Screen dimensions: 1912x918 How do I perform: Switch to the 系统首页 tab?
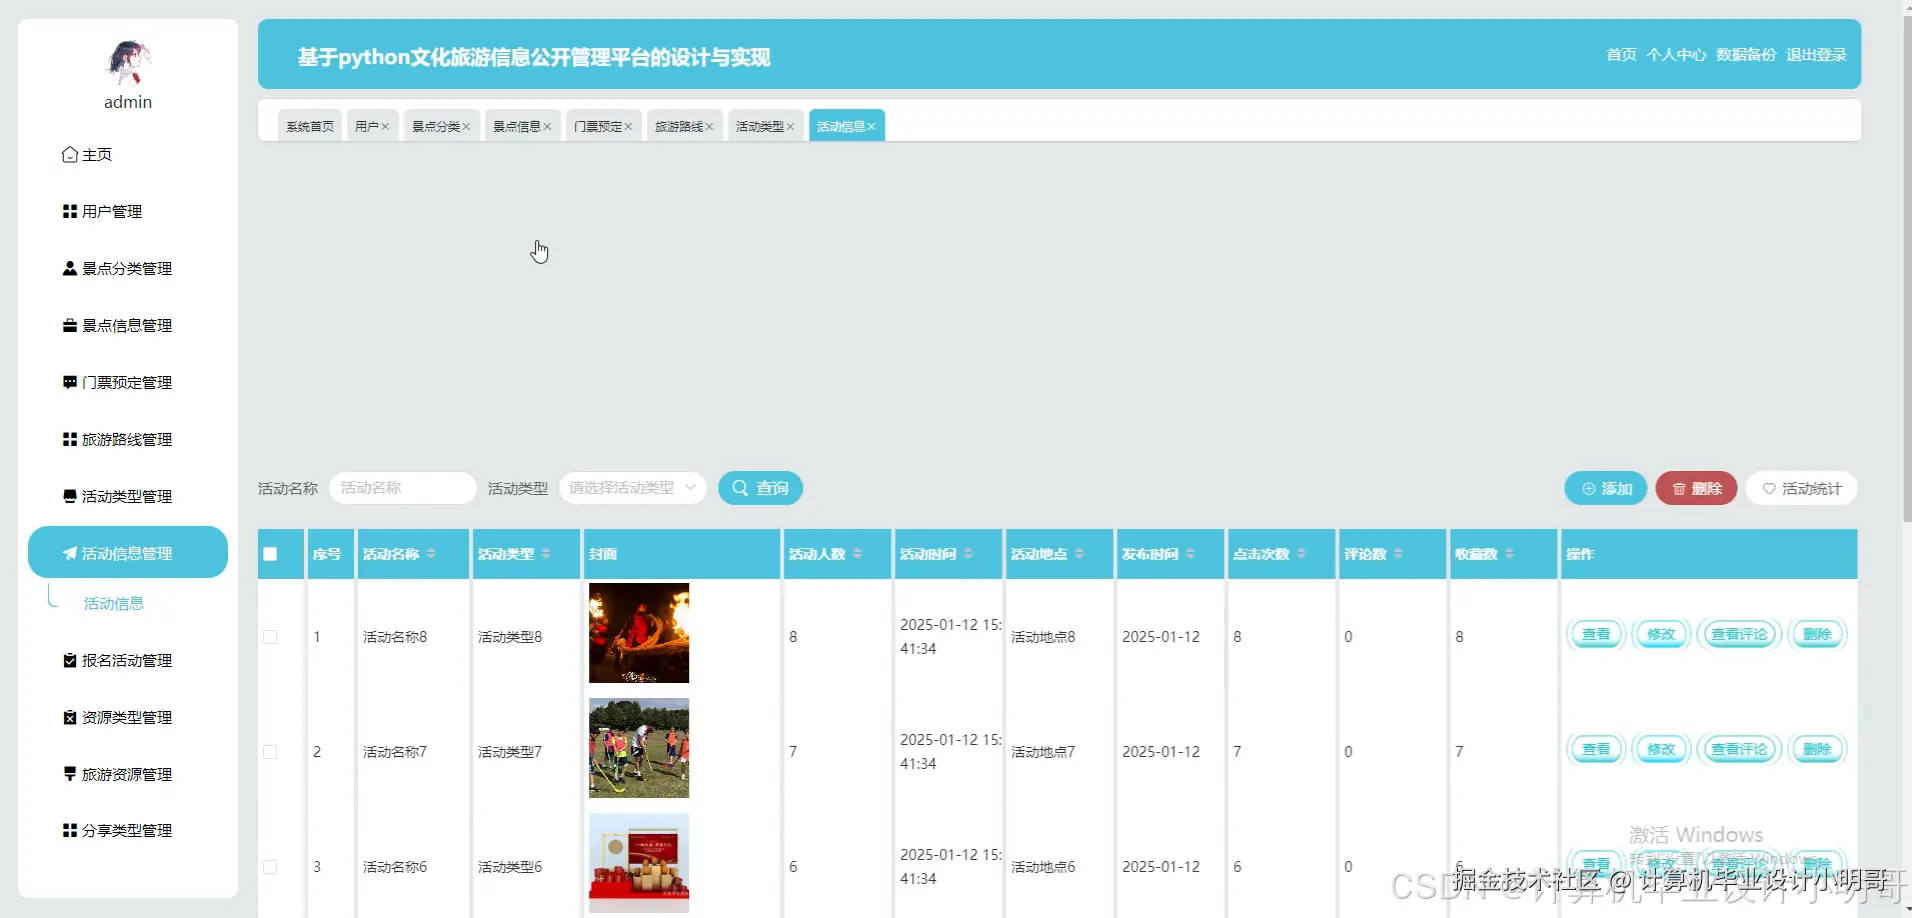pyautogui.click(x=310, y=126)
